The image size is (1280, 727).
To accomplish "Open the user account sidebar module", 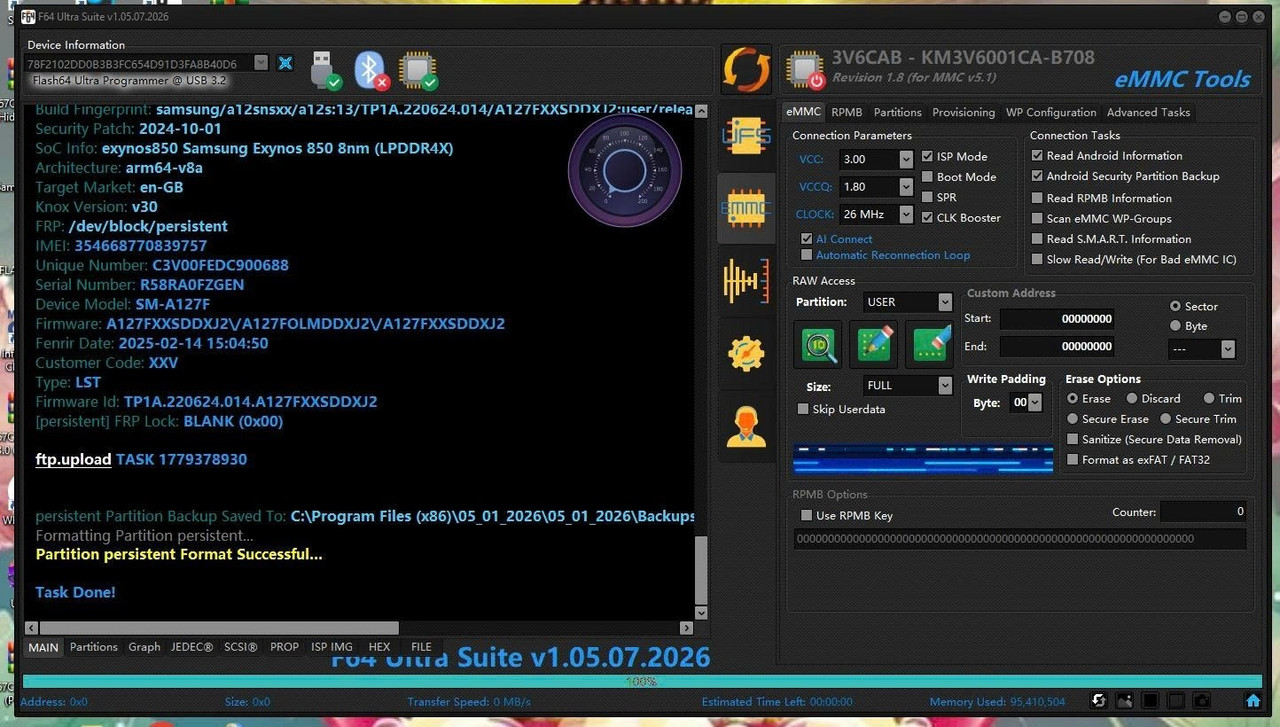I will (746, 425).
